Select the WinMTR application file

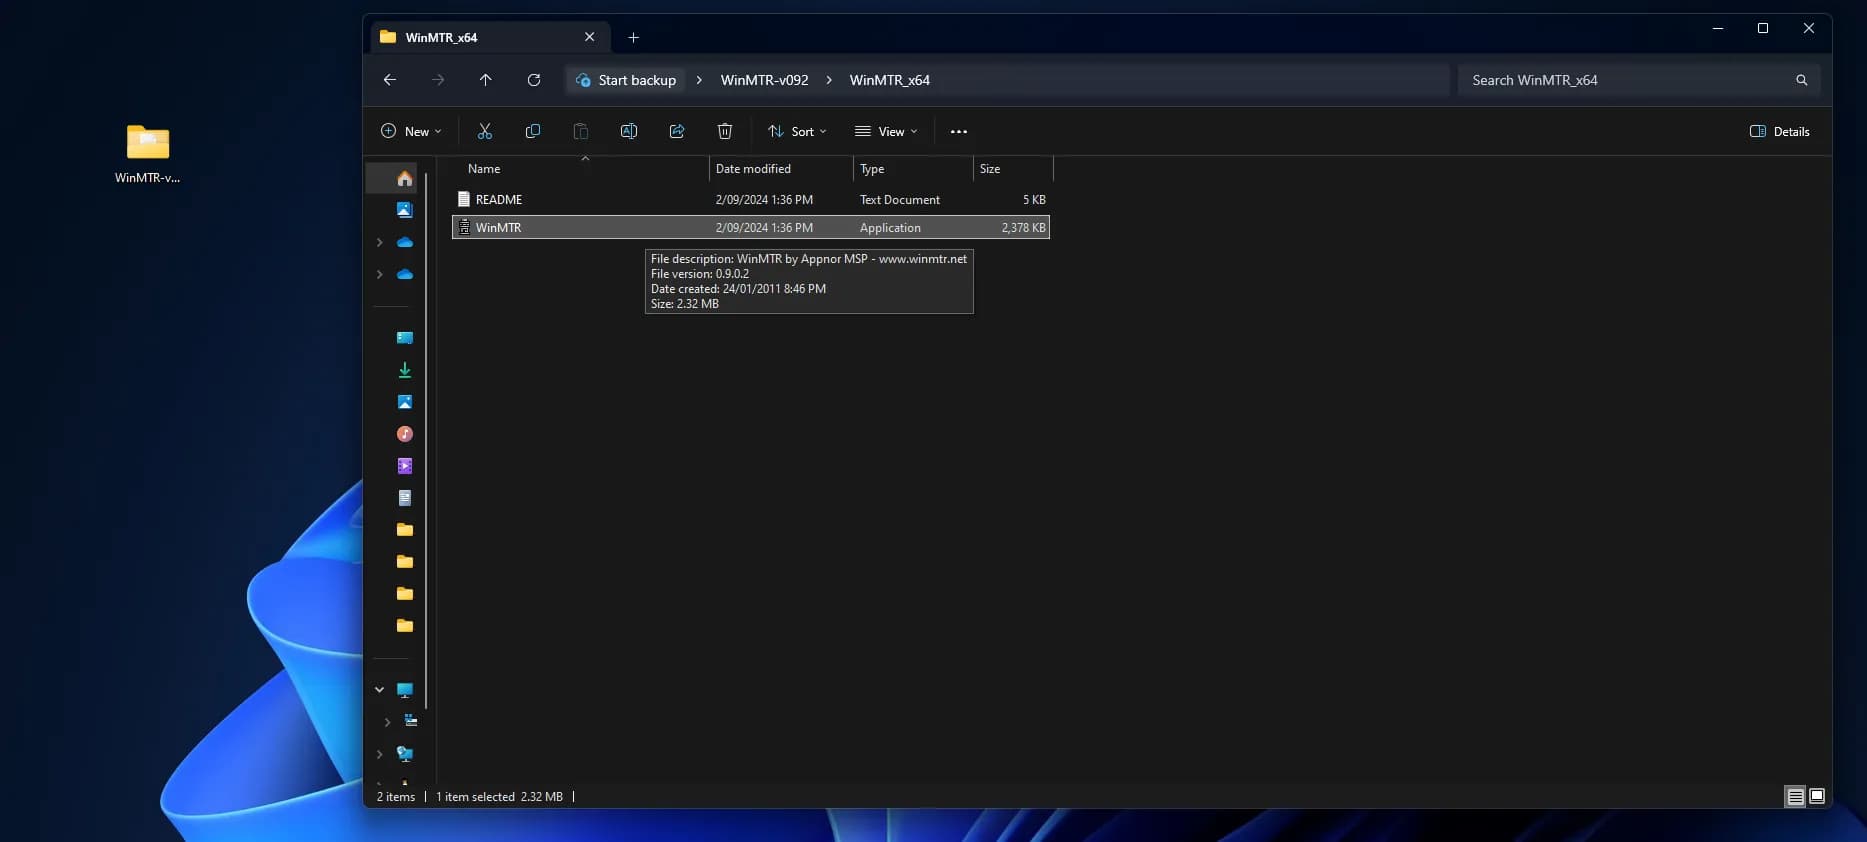click(x=751, y=228)
